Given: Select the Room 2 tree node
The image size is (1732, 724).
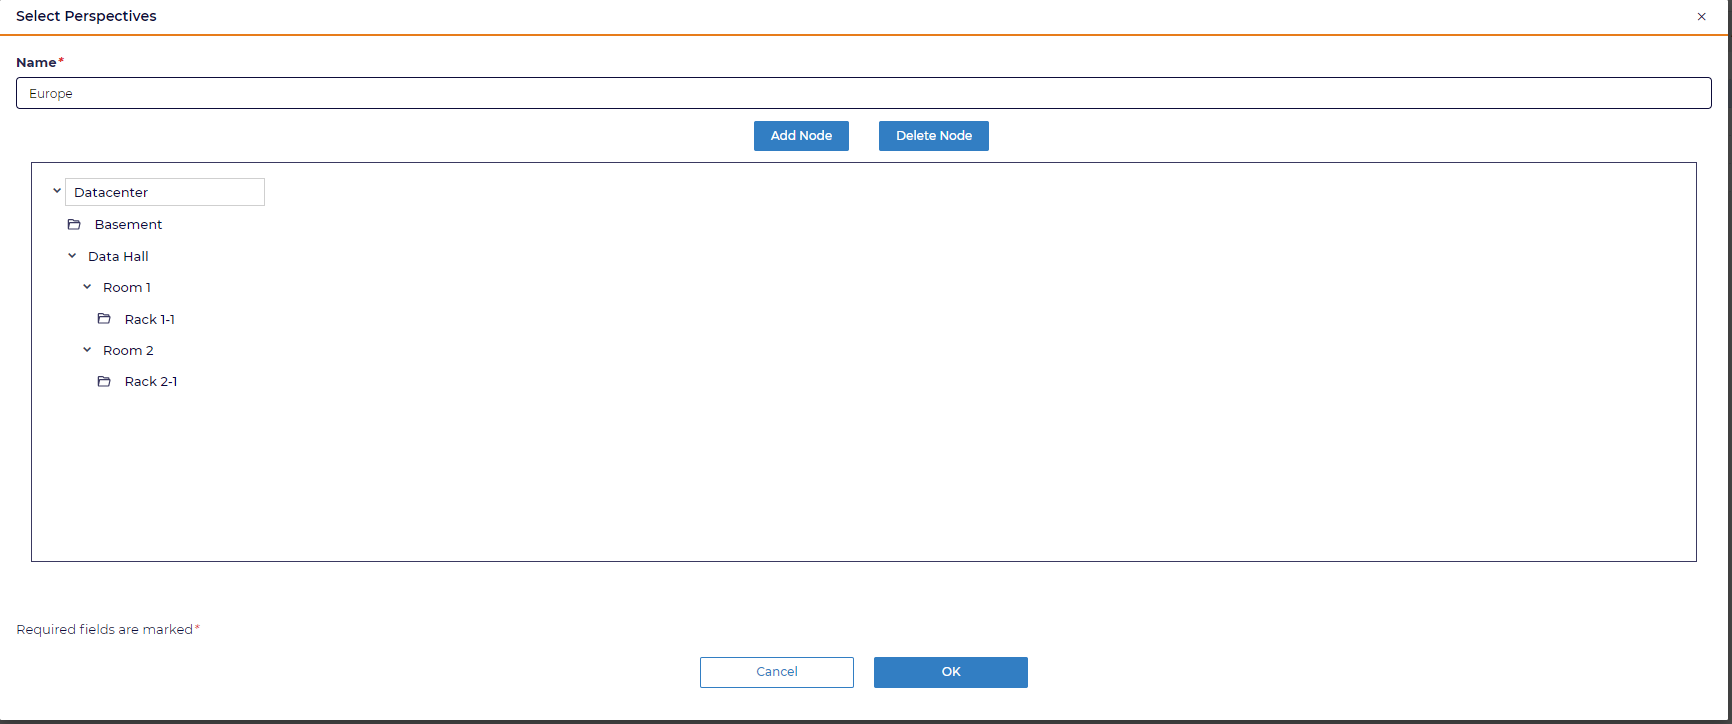Looking at the screenshot, I should 128,350.
